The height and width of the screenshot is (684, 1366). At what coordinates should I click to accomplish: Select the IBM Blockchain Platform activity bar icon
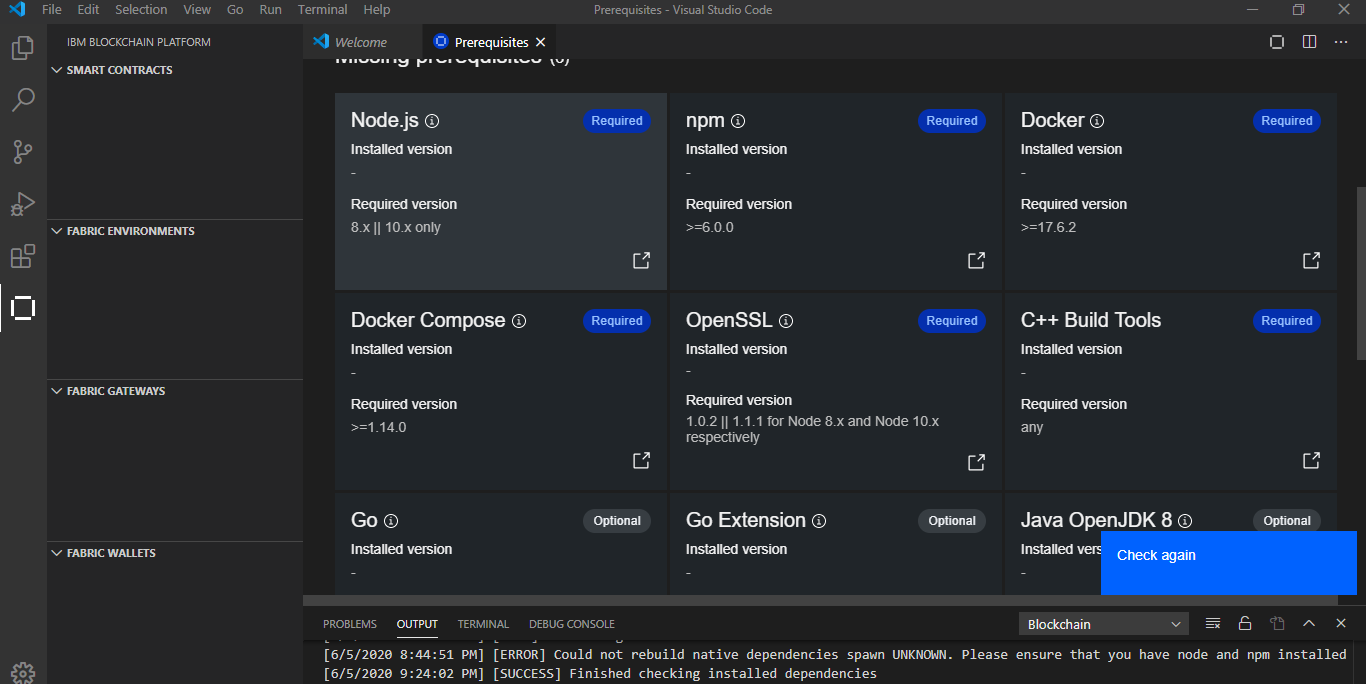[22, 308]
